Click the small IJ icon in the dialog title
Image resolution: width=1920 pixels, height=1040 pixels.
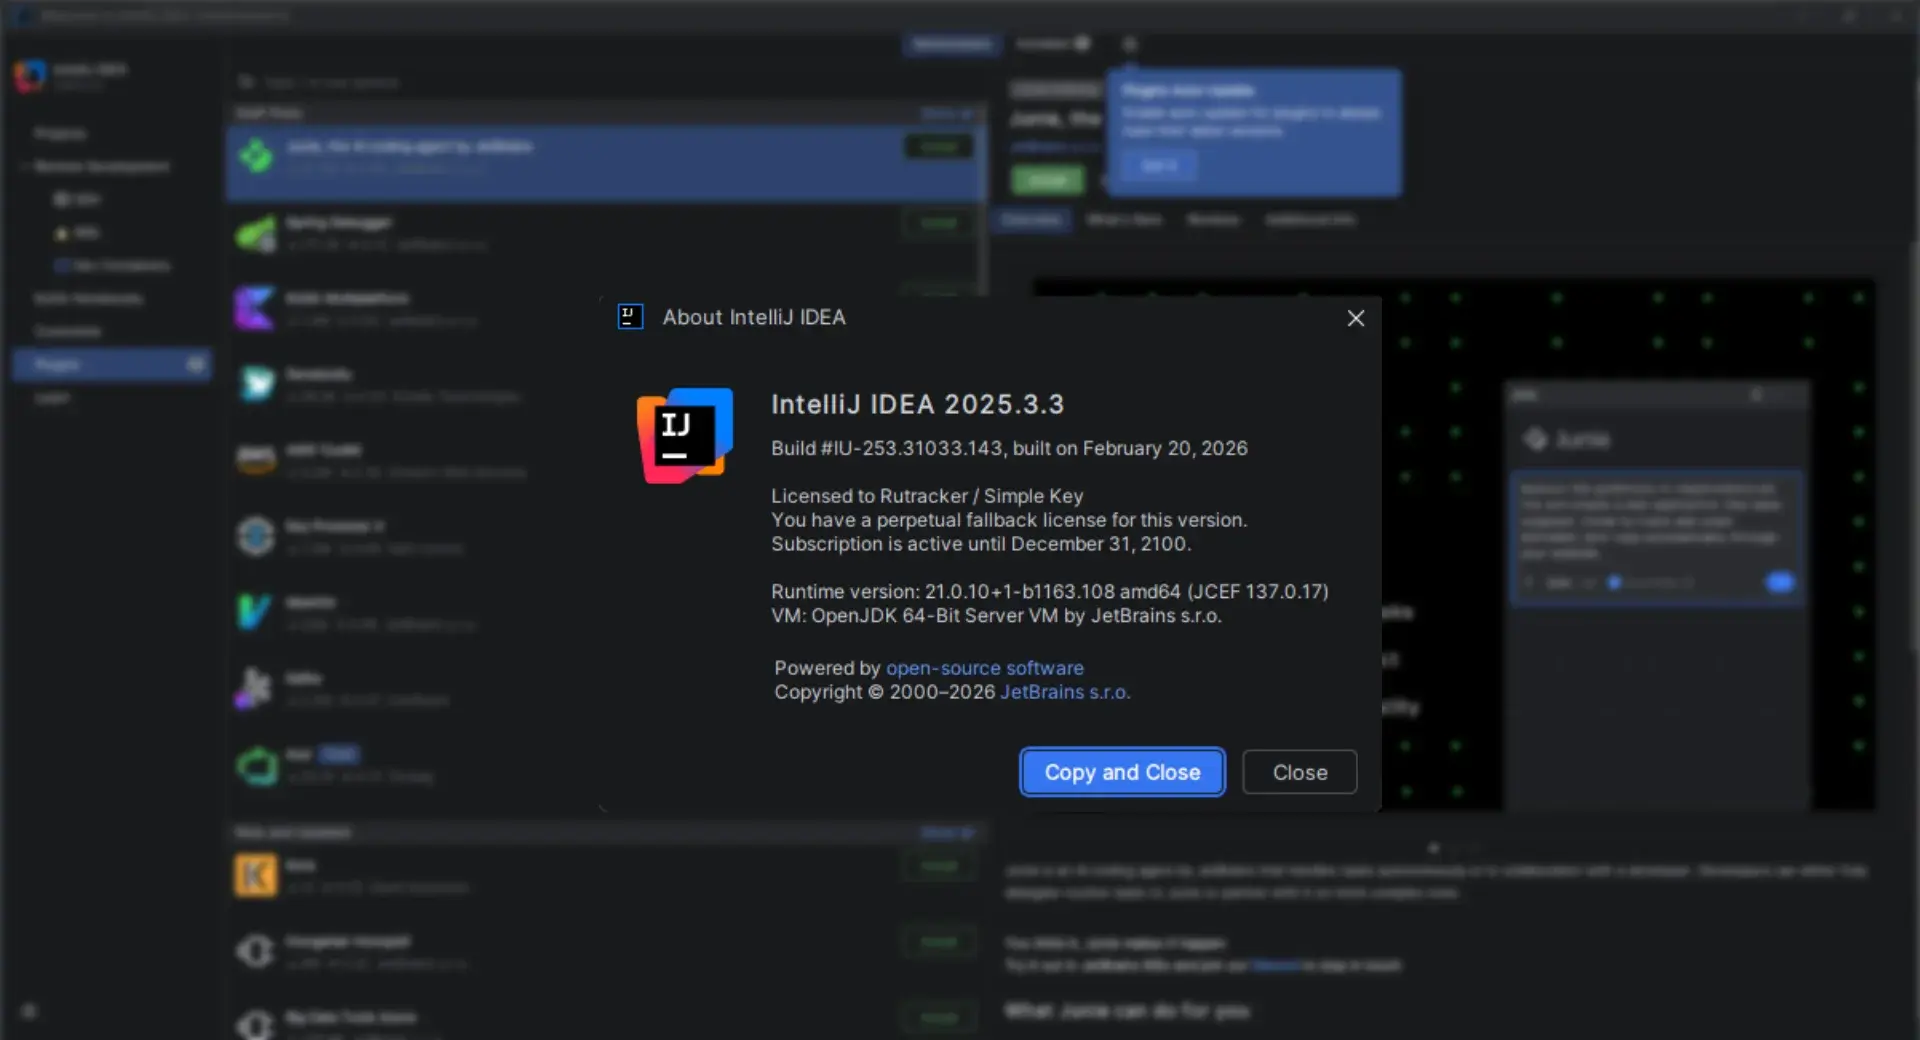pyautogui.click(x=630, y=317)
